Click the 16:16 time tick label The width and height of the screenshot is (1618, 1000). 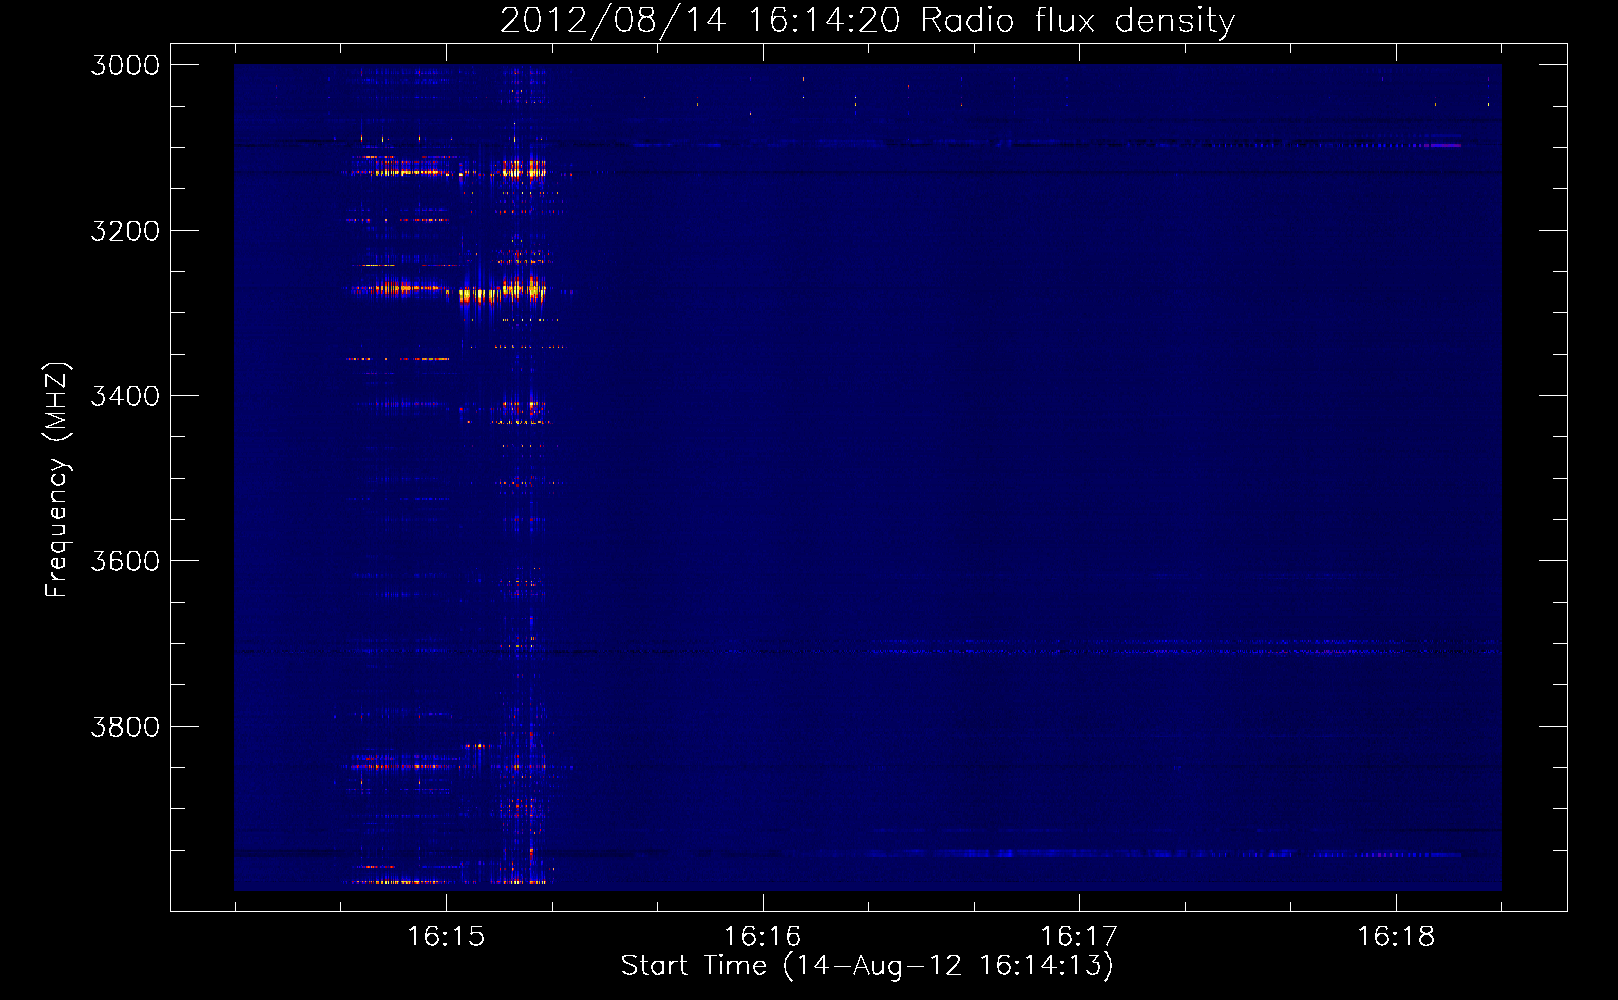[x=763, y=937]
